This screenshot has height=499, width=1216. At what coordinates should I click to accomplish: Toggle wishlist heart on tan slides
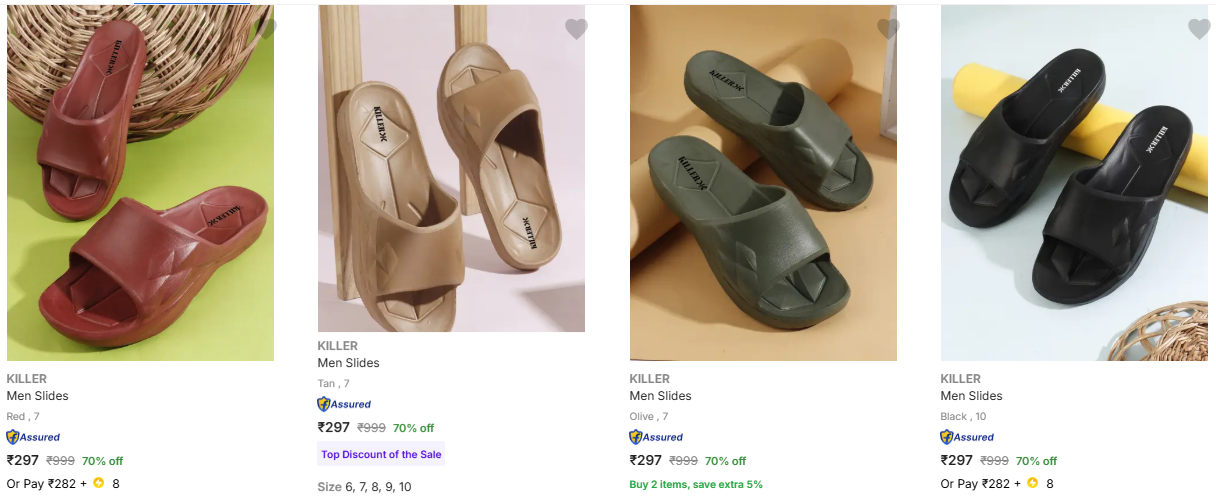576,29
